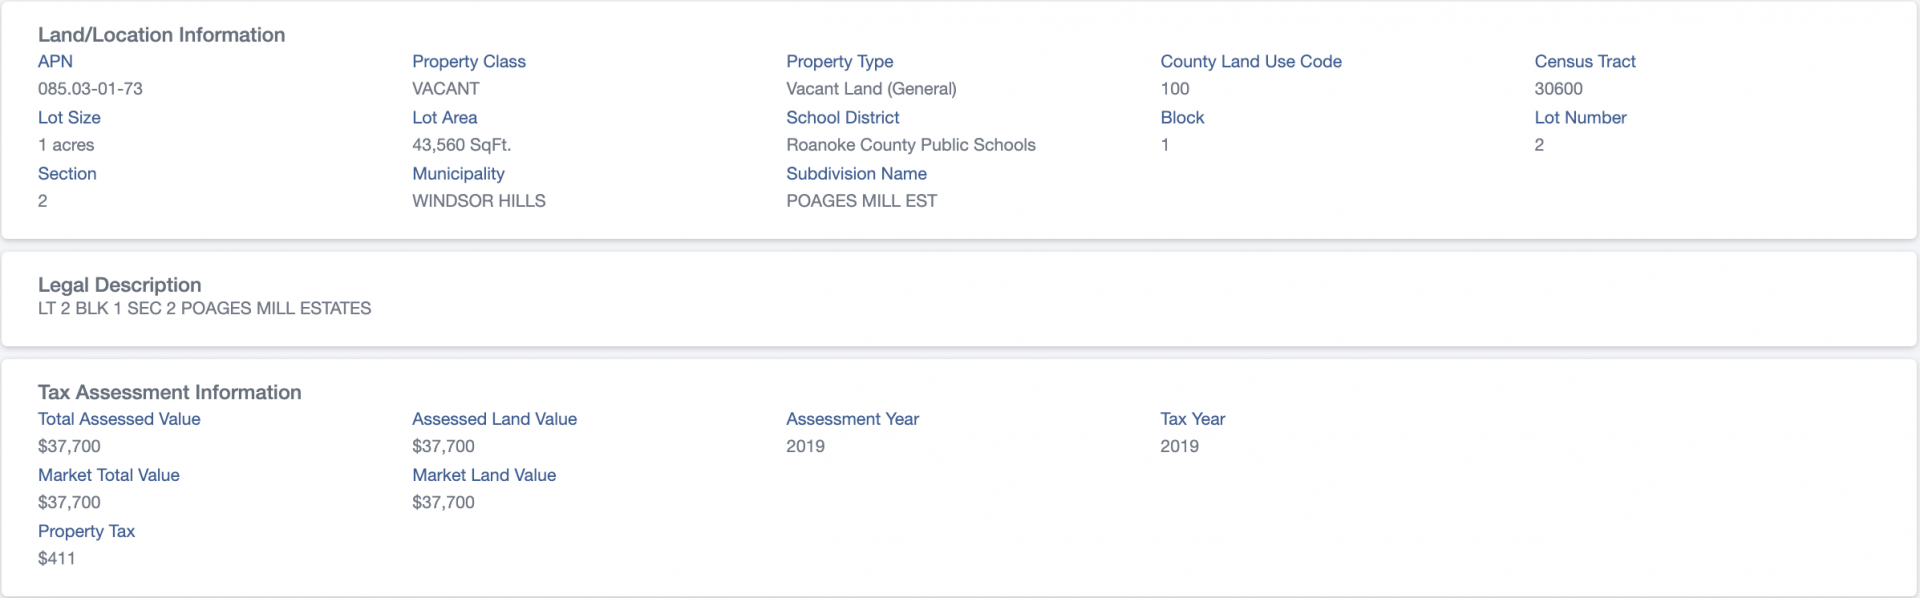
Task: Click the Assessed Land Value label
Action: click(x=494, y=419)
